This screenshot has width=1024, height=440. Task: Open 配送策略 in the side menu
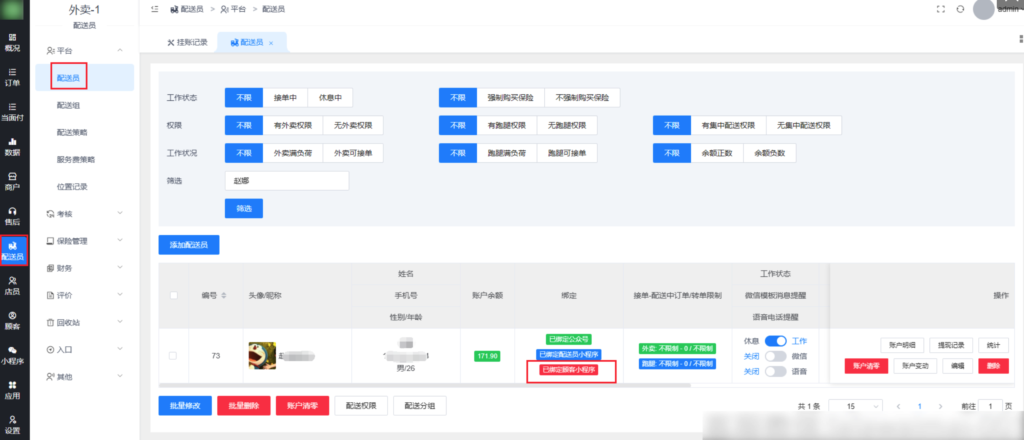click(x=72, y=132)
